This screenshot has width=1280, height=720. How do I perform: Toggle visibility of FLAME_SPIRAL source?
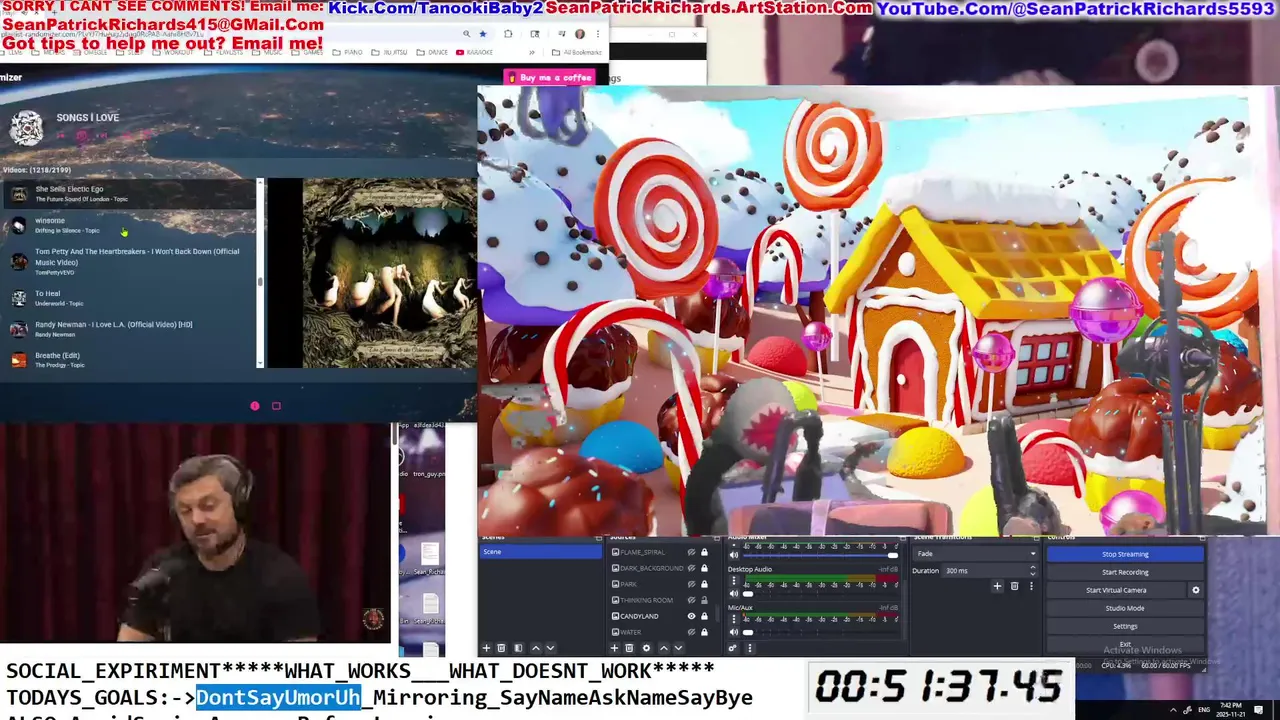691,552
